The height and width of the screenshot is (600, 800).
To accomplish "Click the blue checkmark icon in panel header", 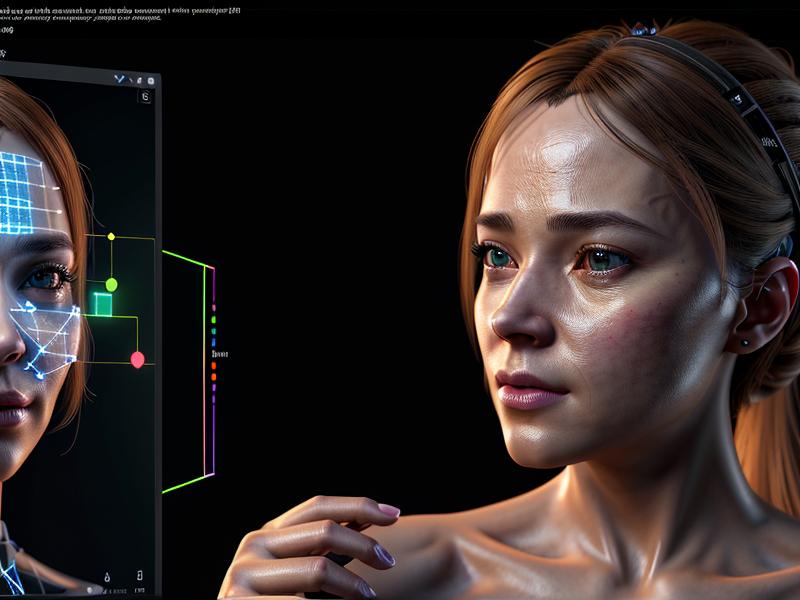I will pos(120,78).
